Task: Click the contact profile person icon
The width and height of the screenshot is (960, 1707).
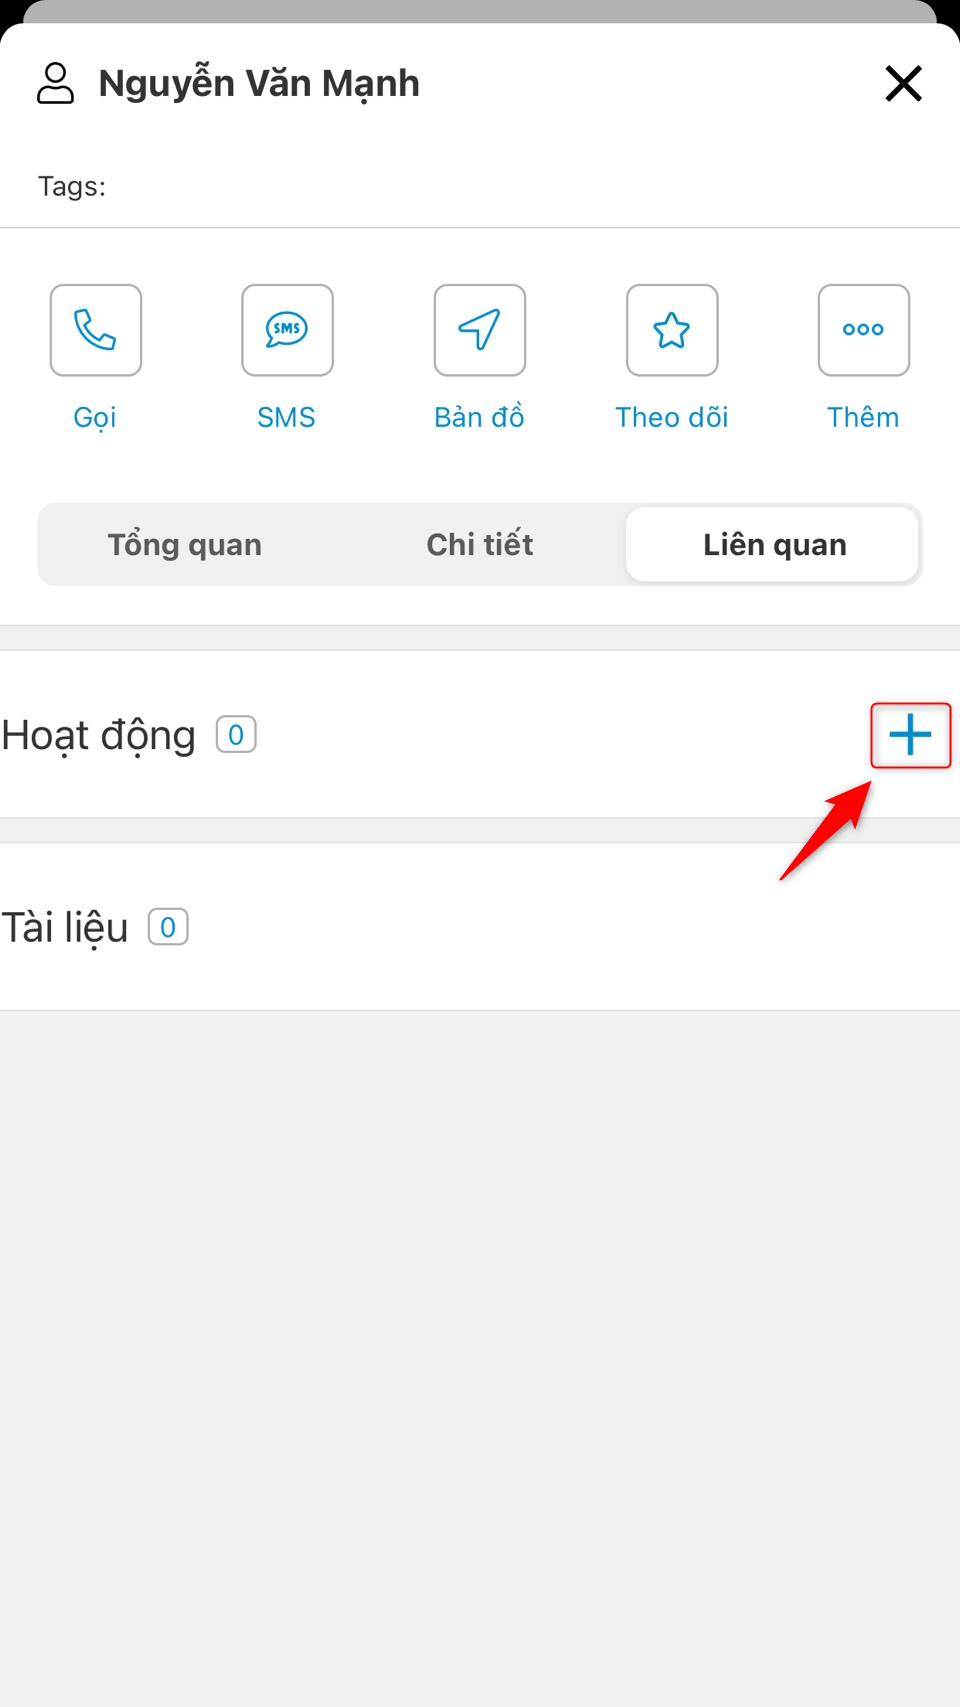Action: click(56, 83)
